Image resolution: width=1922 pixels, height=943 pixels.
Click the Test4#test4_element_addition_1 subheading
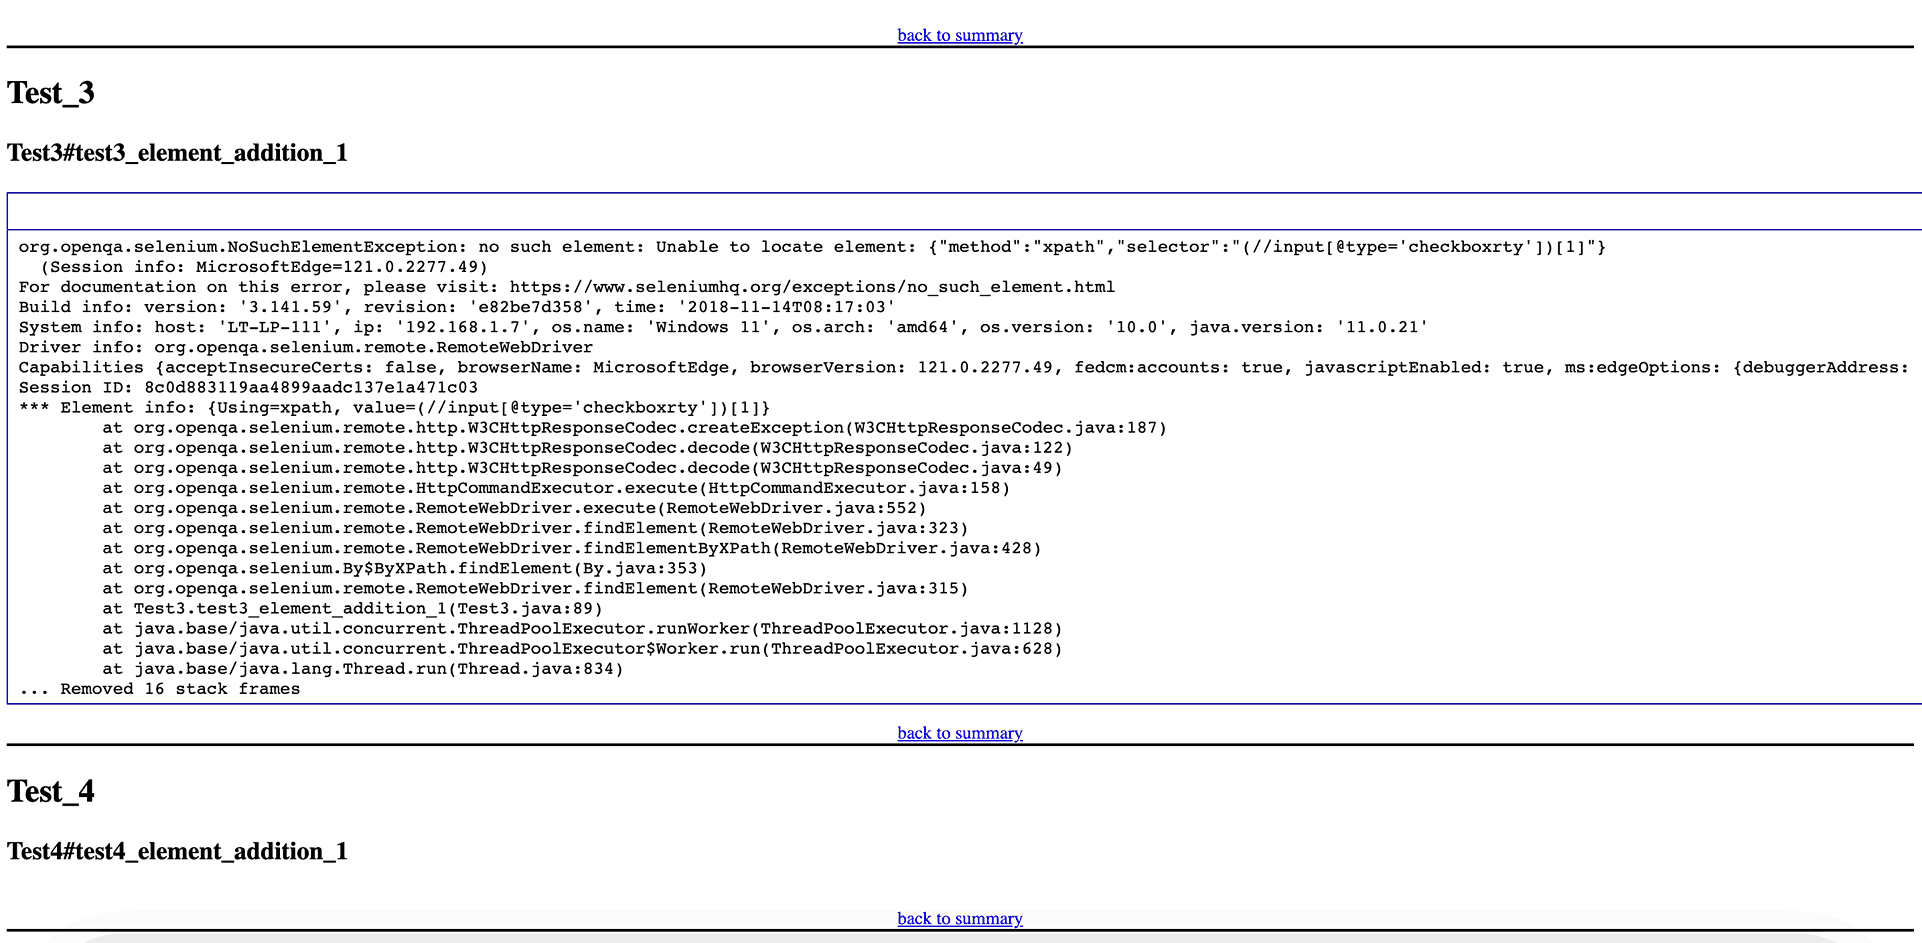pos(177,852)
